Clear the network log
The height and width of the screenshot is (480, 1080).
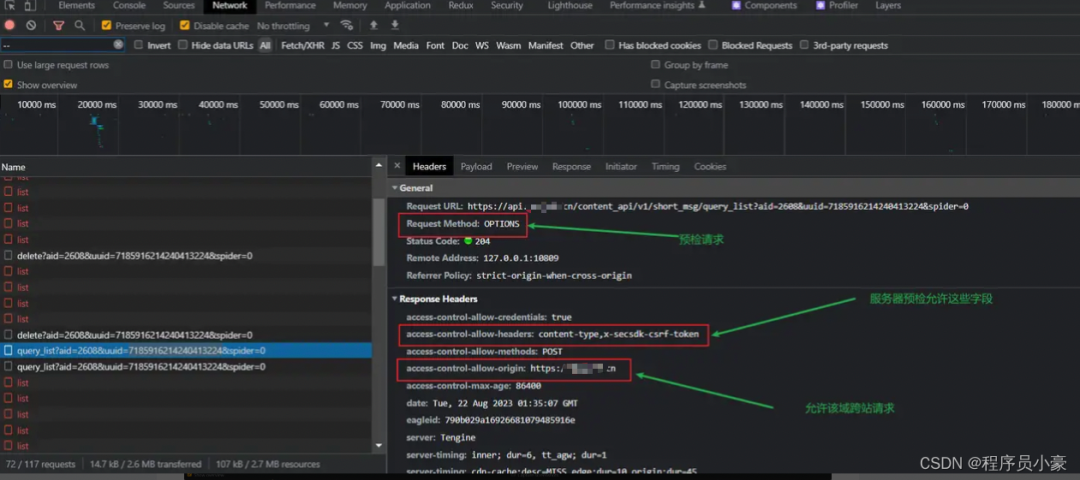pos(31,25)
